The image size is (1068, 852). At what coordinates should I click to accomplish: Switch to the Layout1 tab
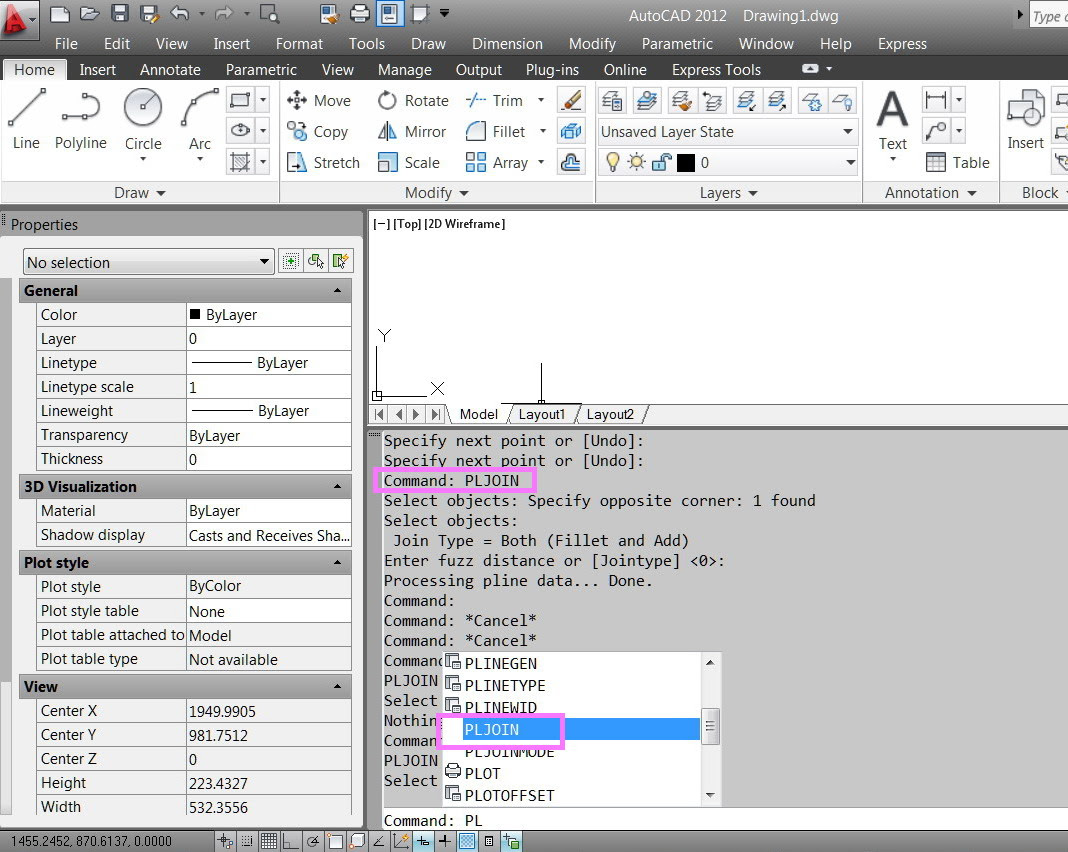pos(541,414)
